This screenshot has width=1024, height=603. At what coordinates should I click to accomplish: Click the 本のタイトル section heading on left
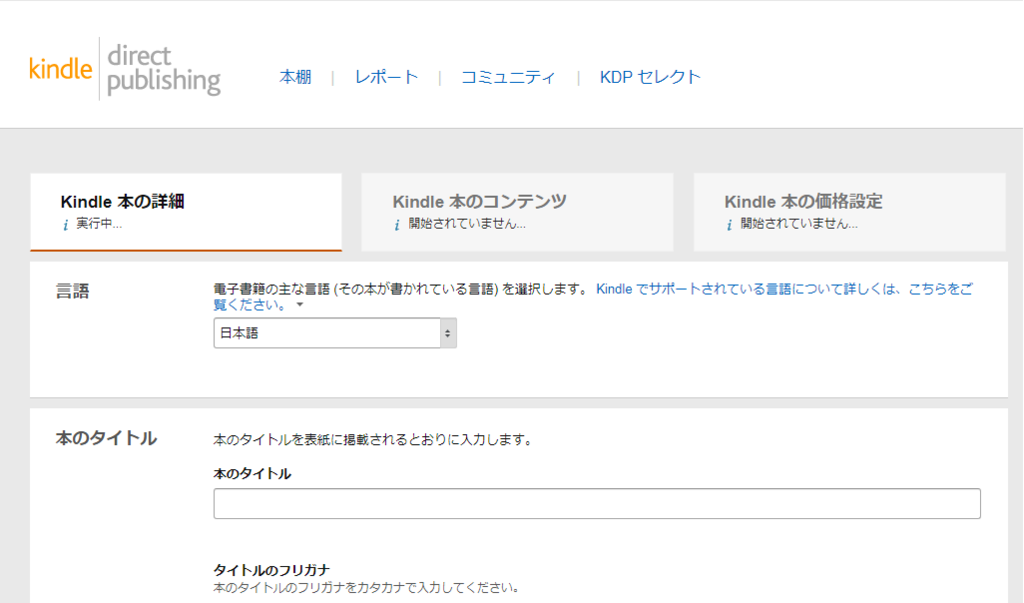(x=106, y=438)
